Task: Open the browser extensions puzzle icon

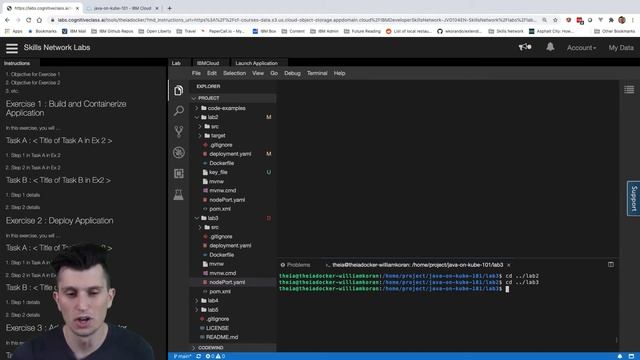Action: [x=611, y=20]
